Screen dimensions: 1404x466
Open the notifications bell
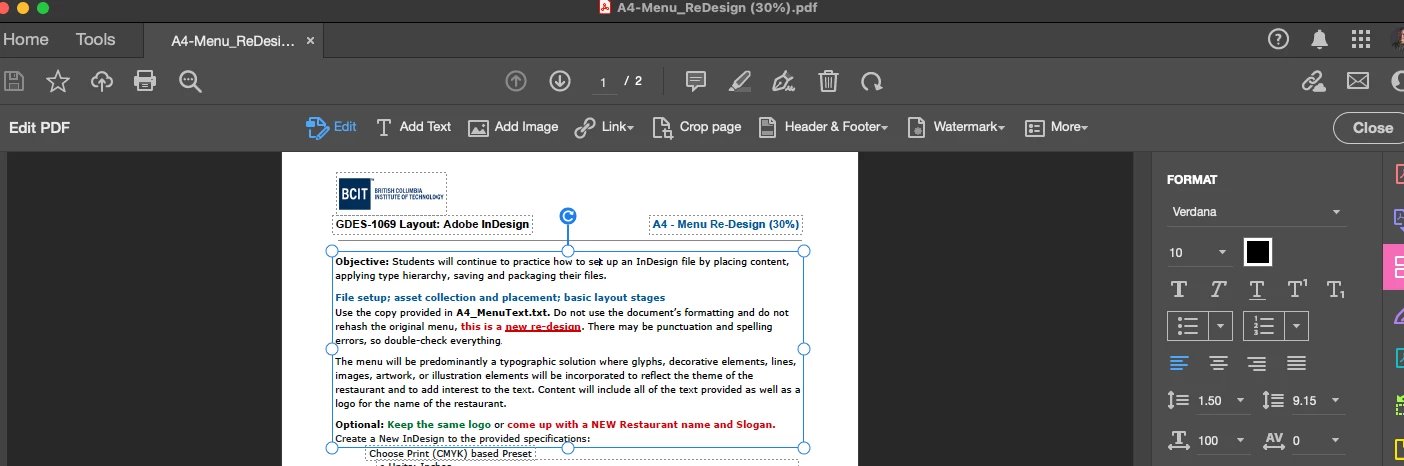pyautogui.click(x=1320, y=39)
